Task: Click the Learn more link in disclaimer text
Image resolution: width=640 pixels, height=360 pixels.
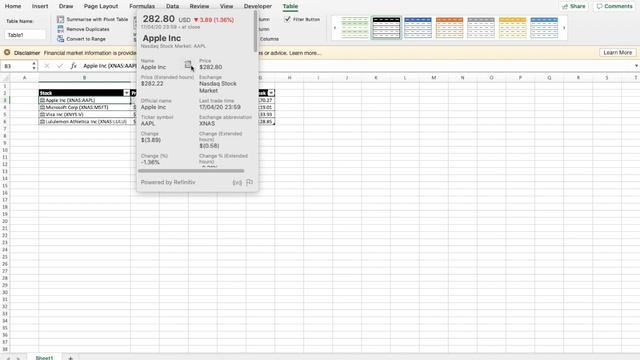Action: click(304, 53)
